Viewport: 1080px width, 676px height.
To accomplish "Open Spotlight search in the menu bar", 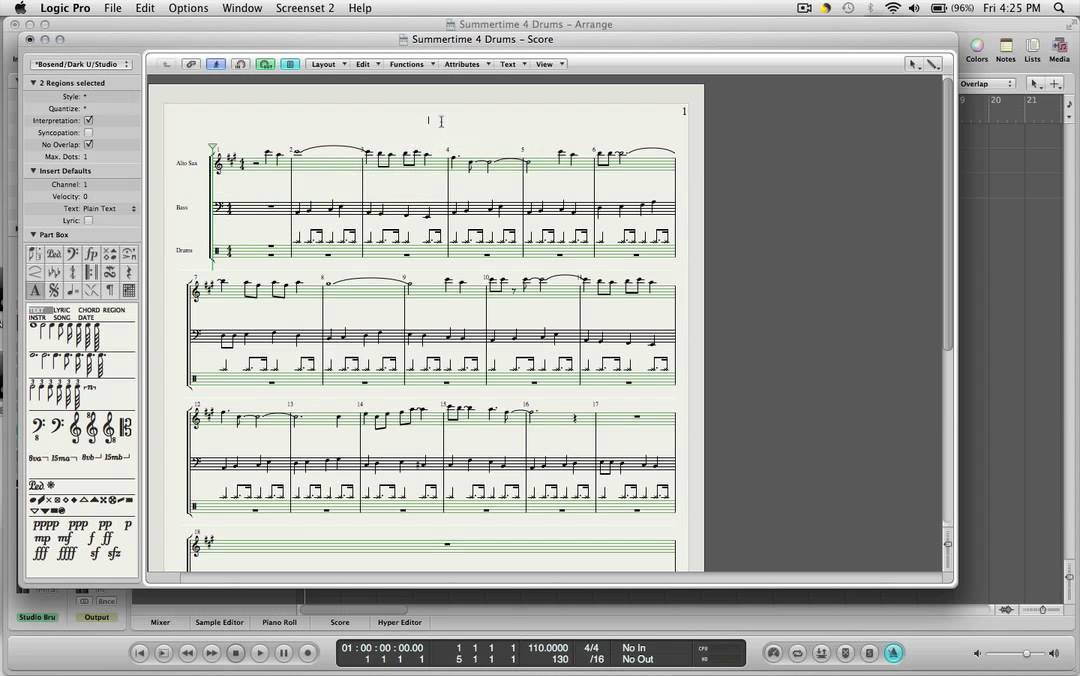I will tap(1059, 8).
